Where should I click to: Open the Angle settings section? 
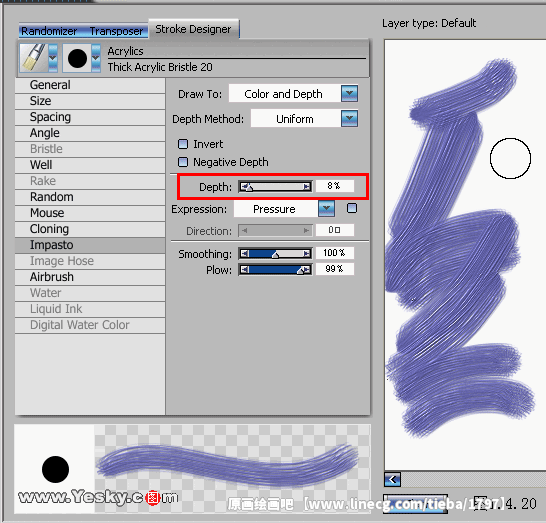pos(90,133)
